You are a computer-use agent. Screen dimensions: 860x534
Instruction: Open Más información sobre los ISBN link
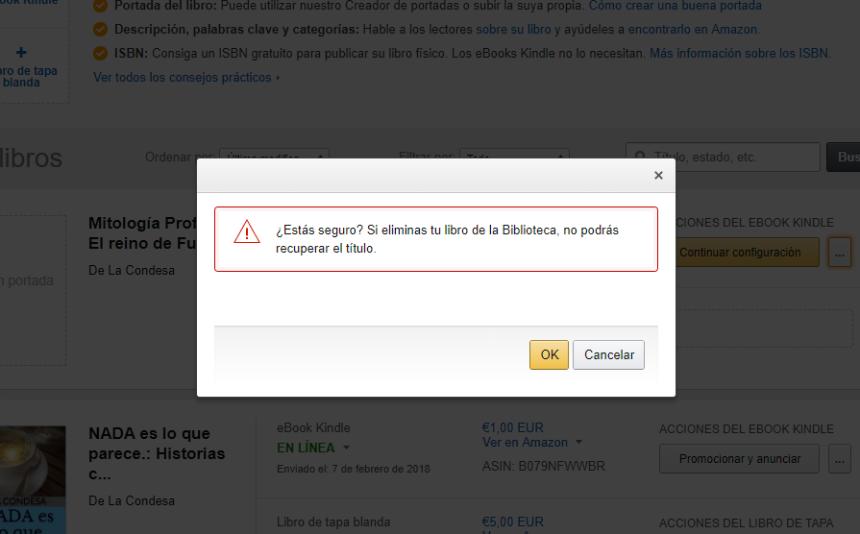[739, 52]
